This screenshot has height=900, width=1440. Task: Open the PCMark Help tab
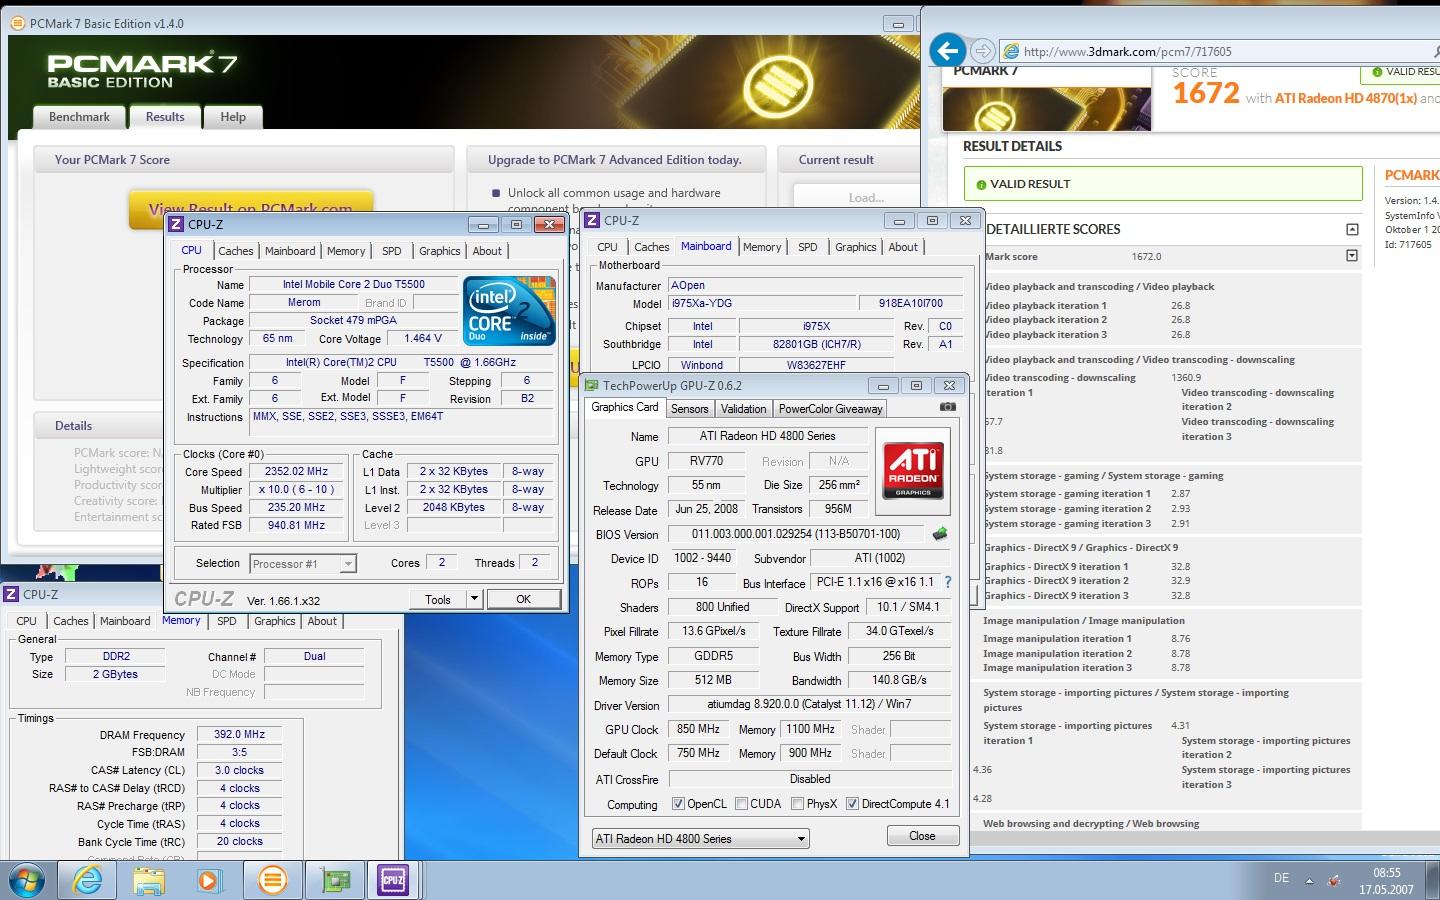tap(233, 117)
